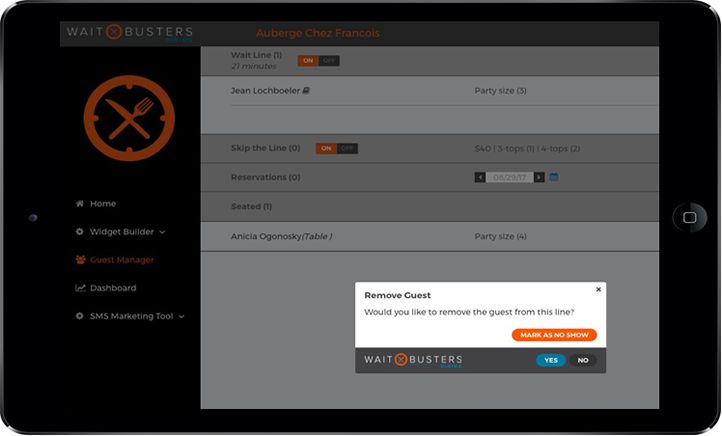
Task: Go to previous reservation date arrow
Action: tap(480, 177)
